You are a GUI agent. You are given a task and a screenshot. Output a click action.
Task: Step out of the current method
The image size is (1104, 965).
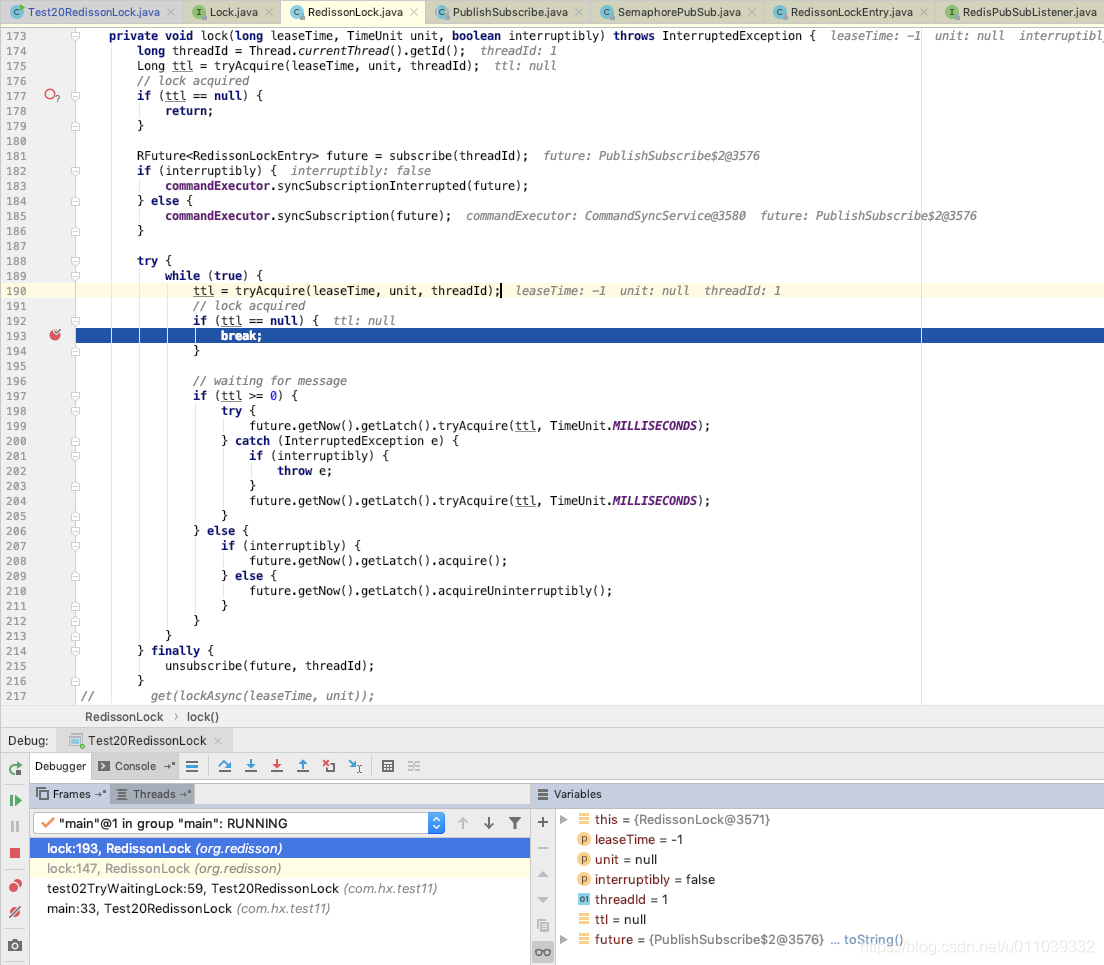click(303, 767)
